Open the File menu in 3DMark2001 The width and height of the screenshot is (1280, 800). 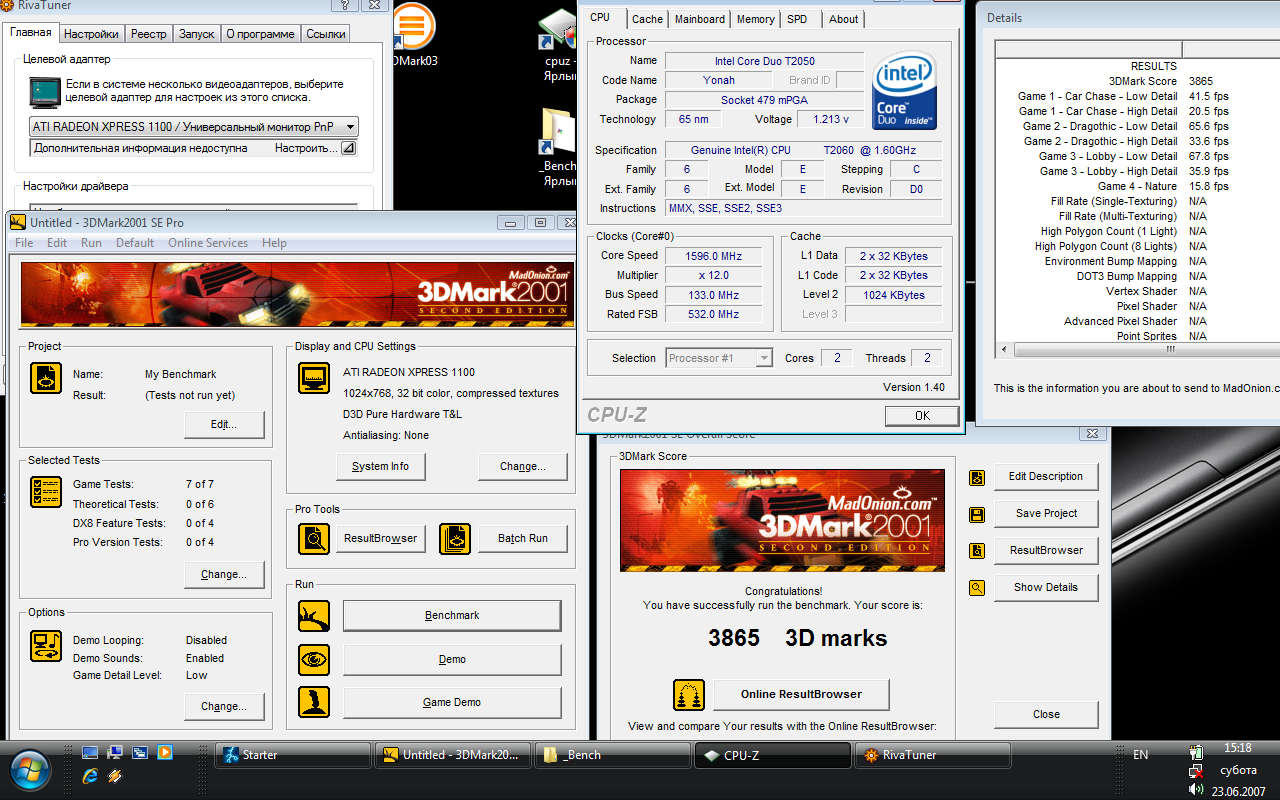point(24,243)
